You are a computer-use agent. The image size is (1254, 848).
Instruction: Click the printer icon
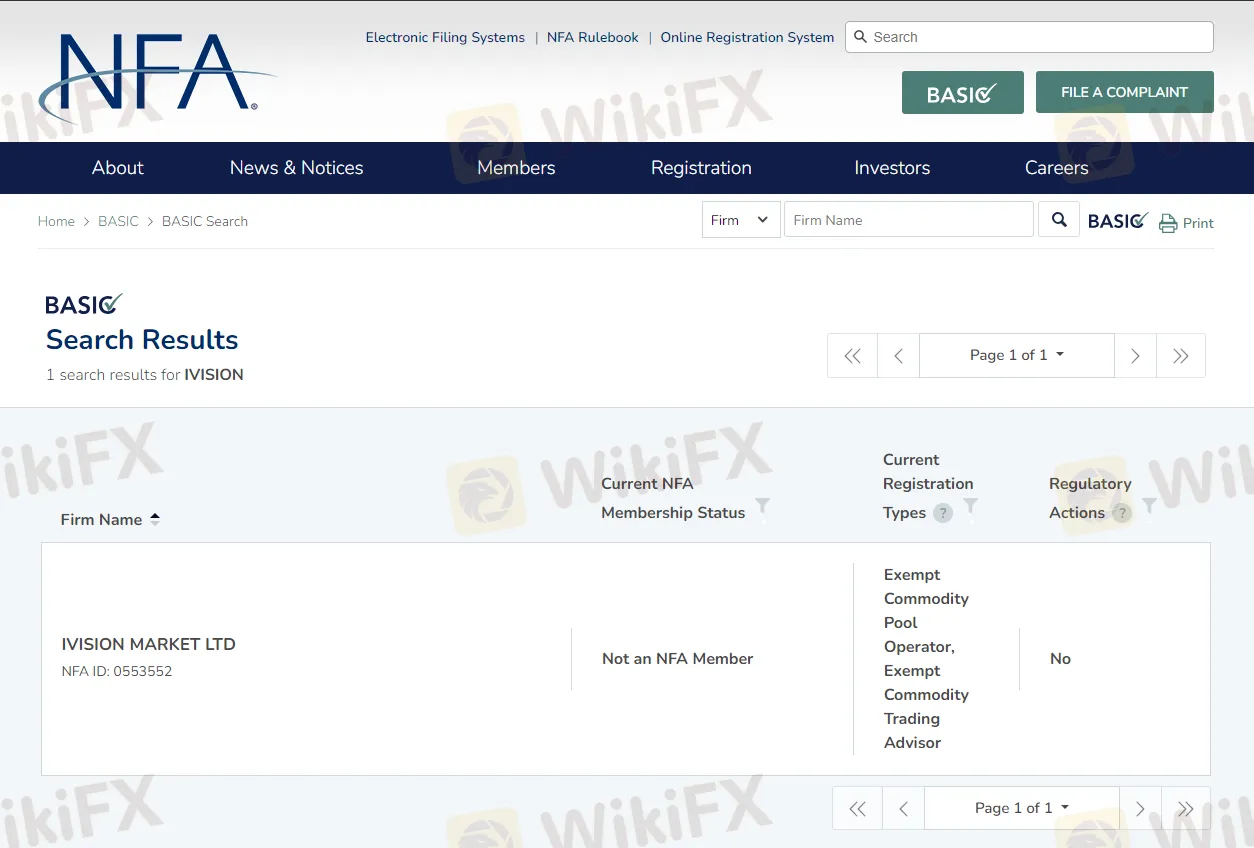[1168, 223]
